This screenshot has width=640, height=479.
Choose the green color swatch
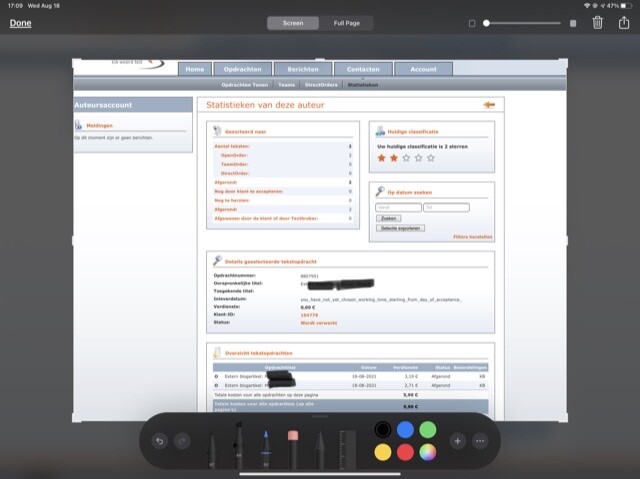click(428, 430)
